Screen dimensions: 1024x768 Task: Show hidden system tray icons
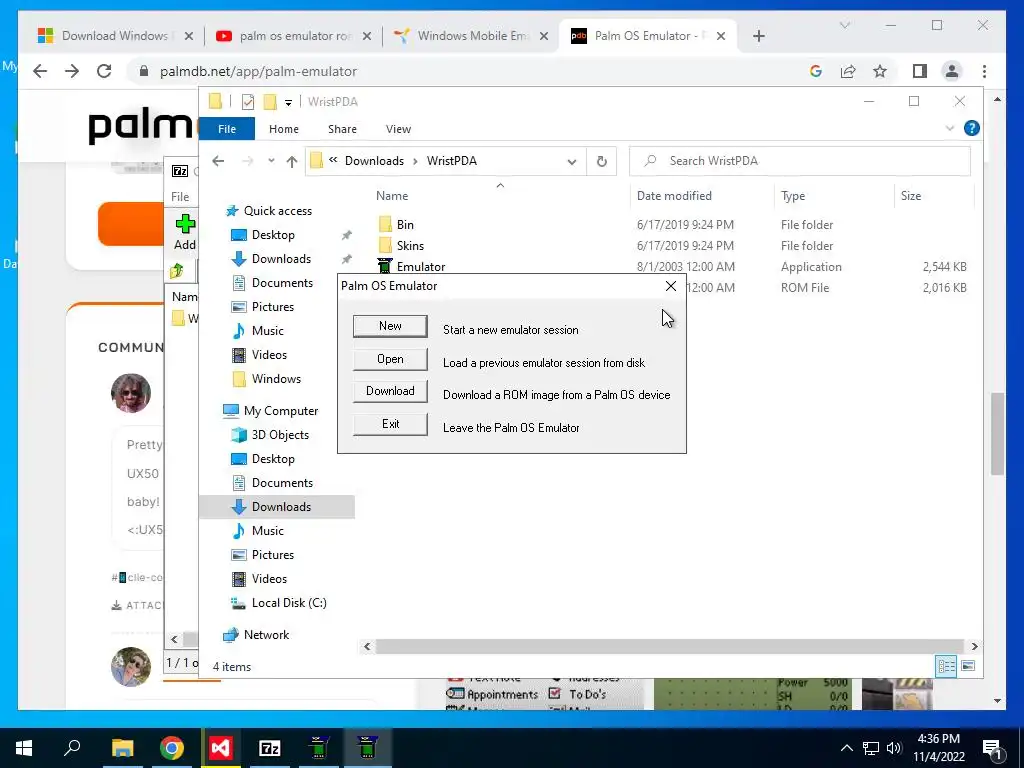tap(846, 748)
